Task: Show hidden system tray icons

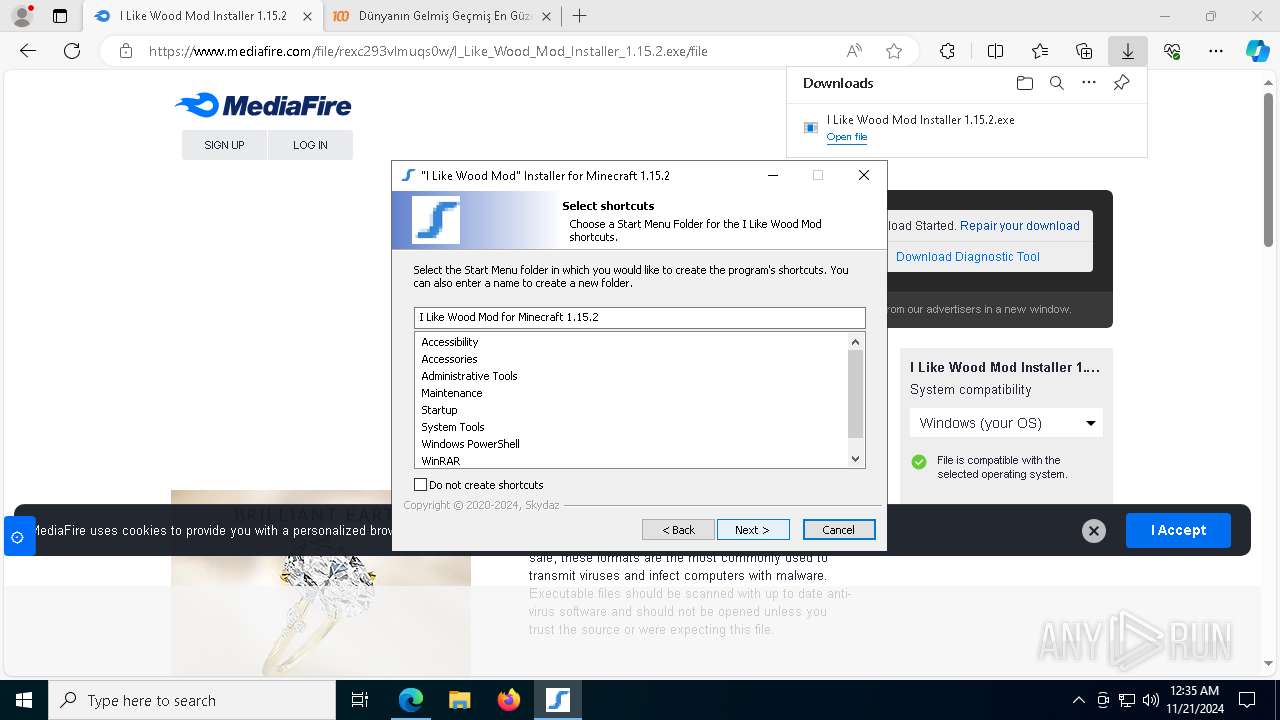Action: [x=1078, y=700]
